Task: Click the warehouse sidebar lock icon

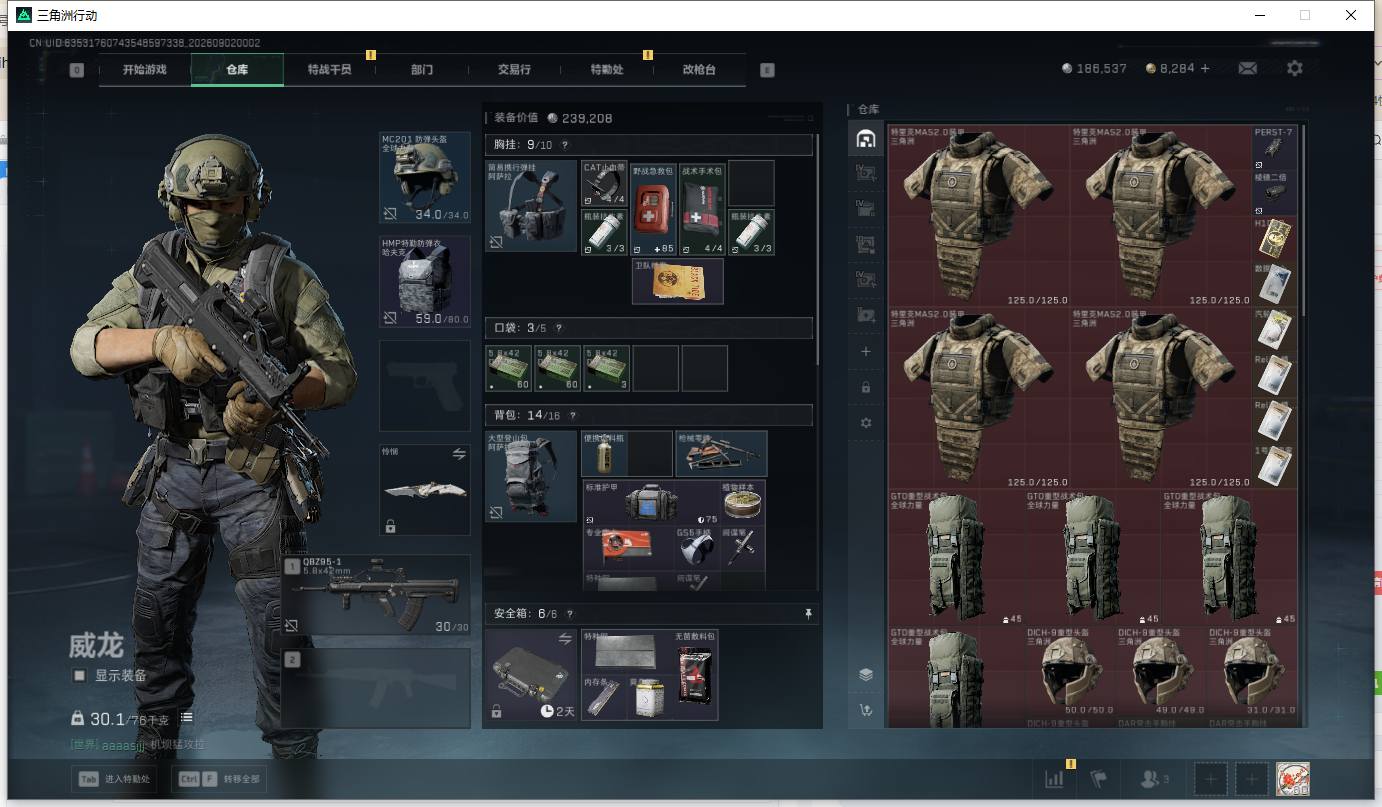Action: (866, 387)
